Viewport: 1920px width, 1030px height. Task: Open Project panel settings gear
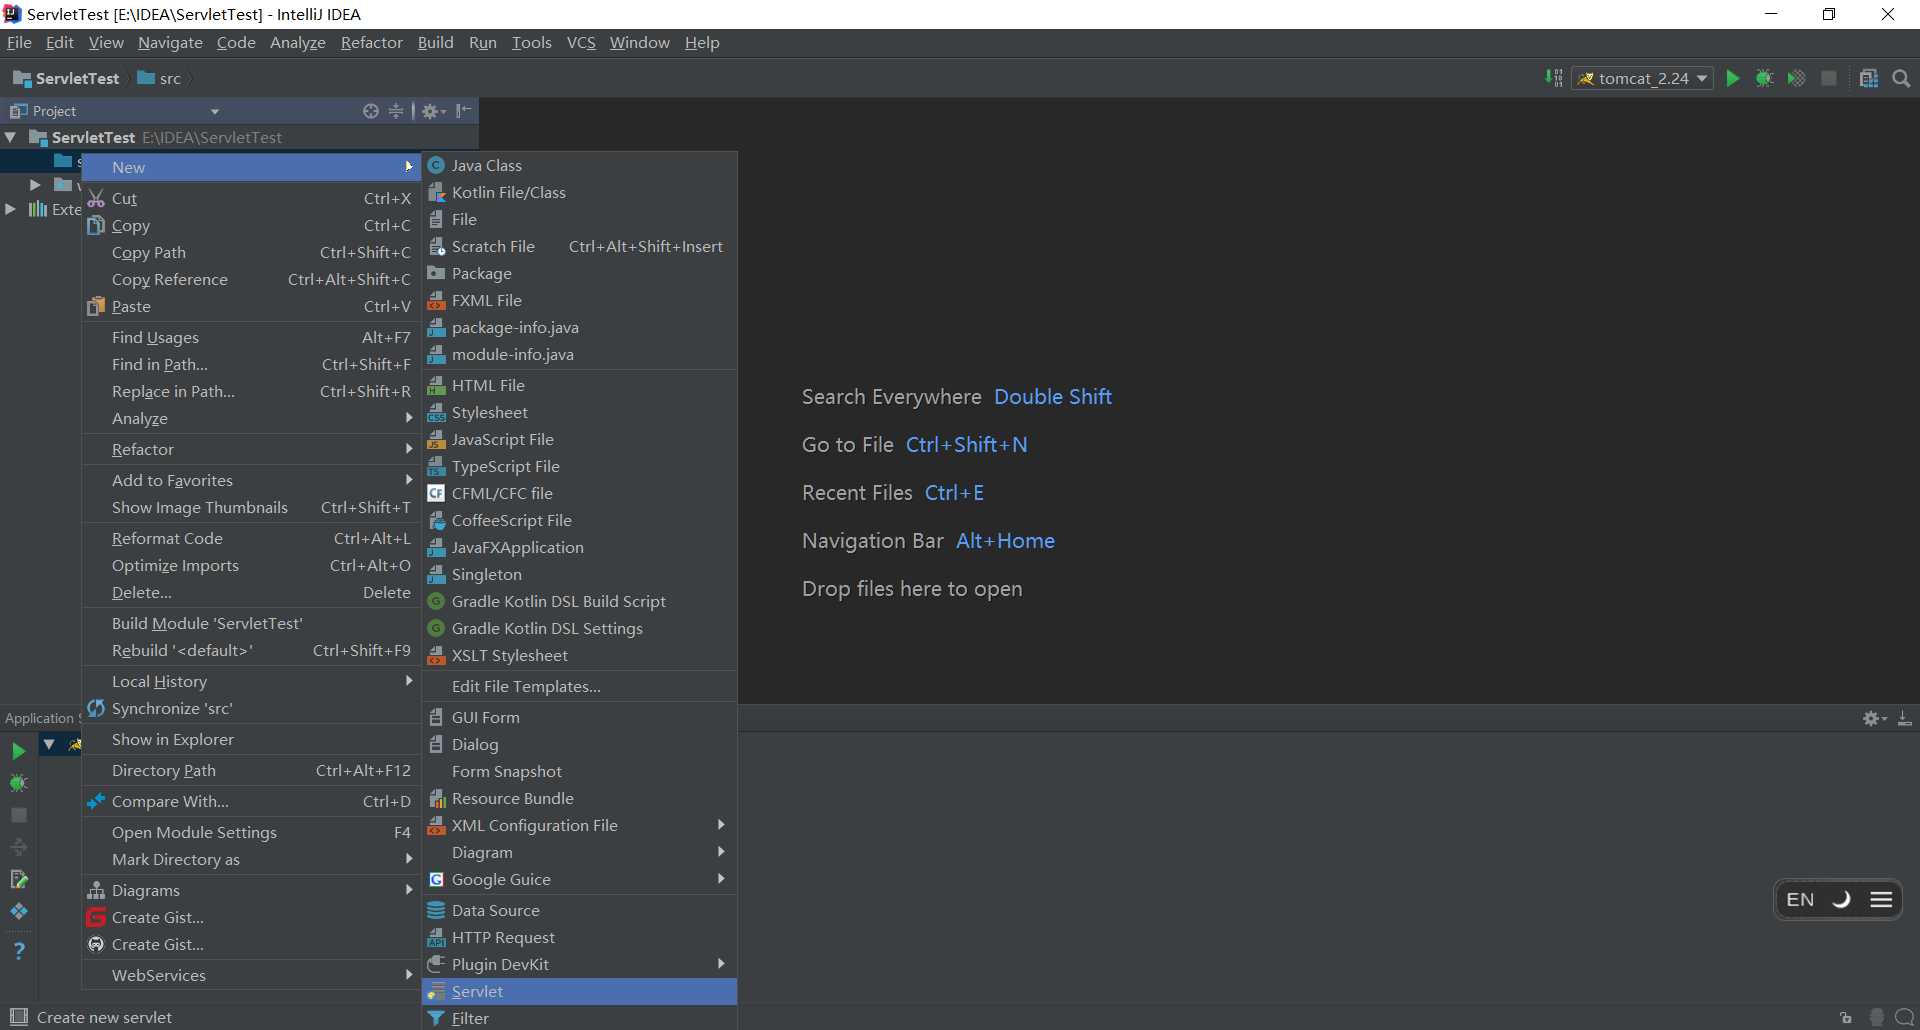pyautogui.click(x=433, y=111)
